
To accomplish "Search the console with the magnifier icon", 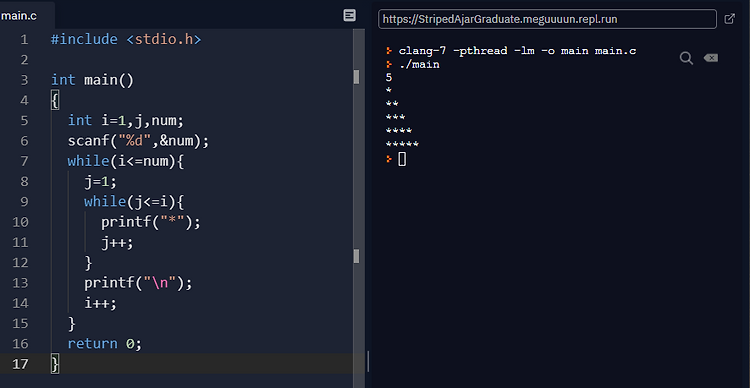I will coord(686,58).
